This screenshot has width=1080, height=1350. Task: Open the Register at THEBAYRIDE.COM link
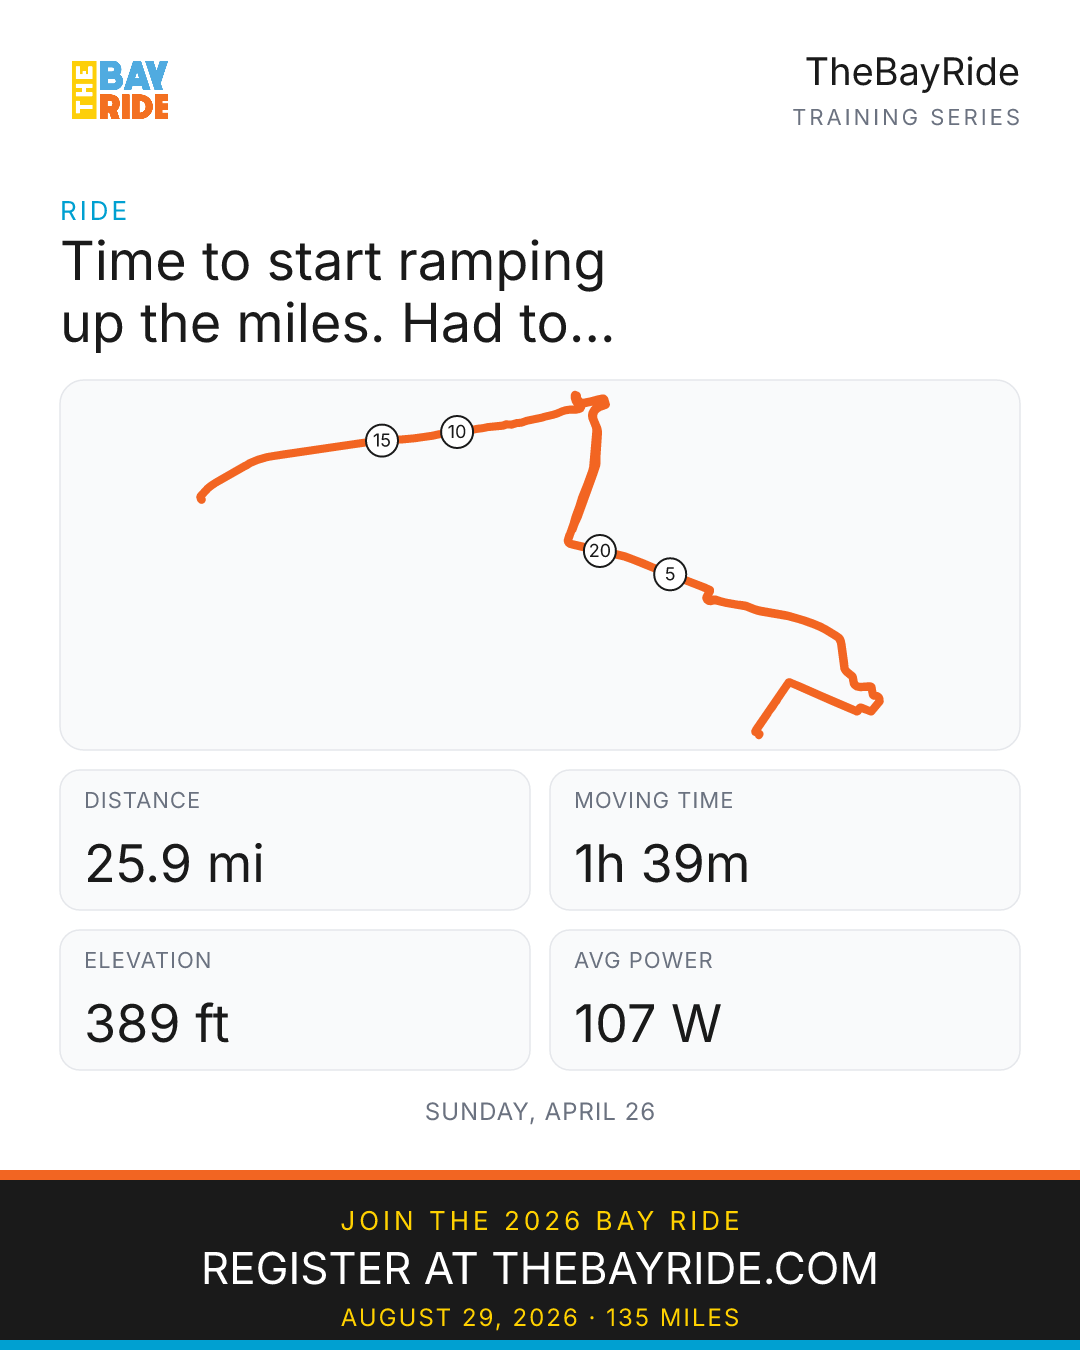click(x=540, y=1269)
